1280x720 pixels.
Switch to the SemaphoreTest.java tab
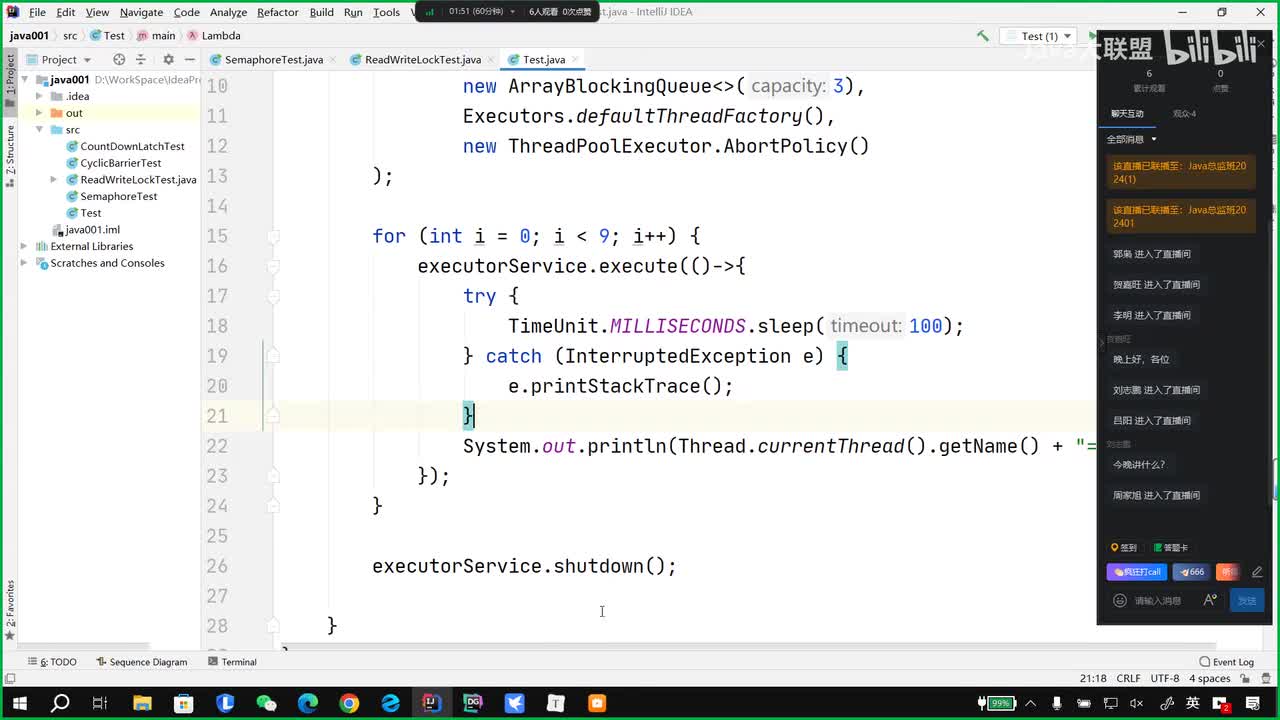(274, 60)
